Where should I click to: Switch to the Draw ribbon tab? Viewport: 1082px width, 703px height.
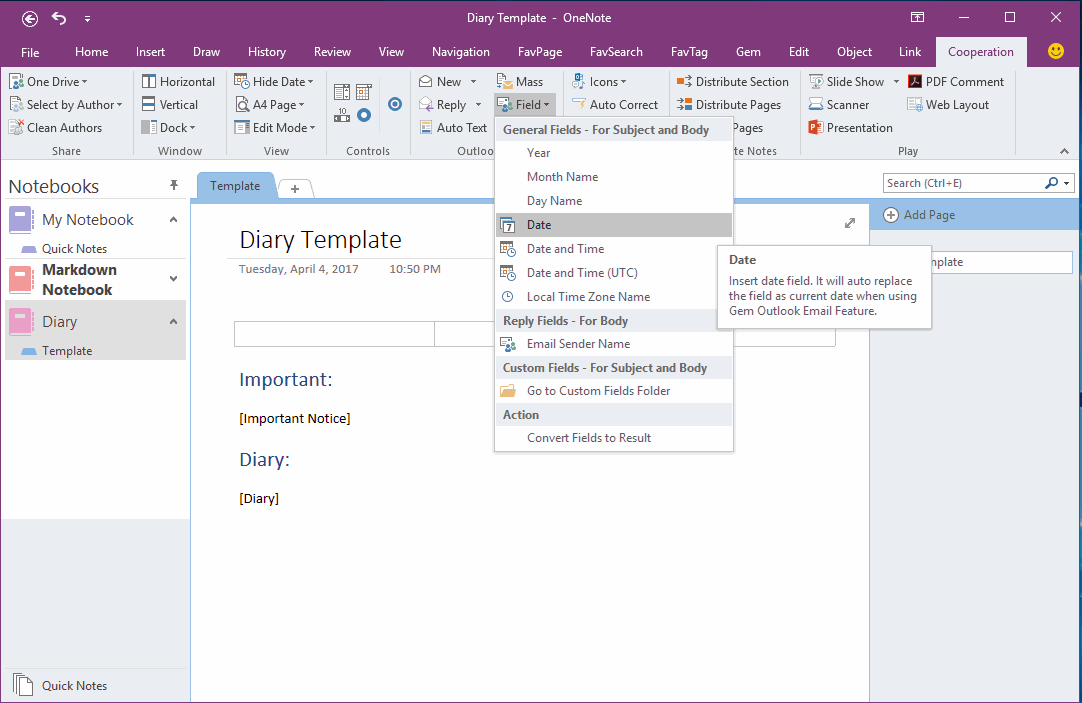(206, 52)
